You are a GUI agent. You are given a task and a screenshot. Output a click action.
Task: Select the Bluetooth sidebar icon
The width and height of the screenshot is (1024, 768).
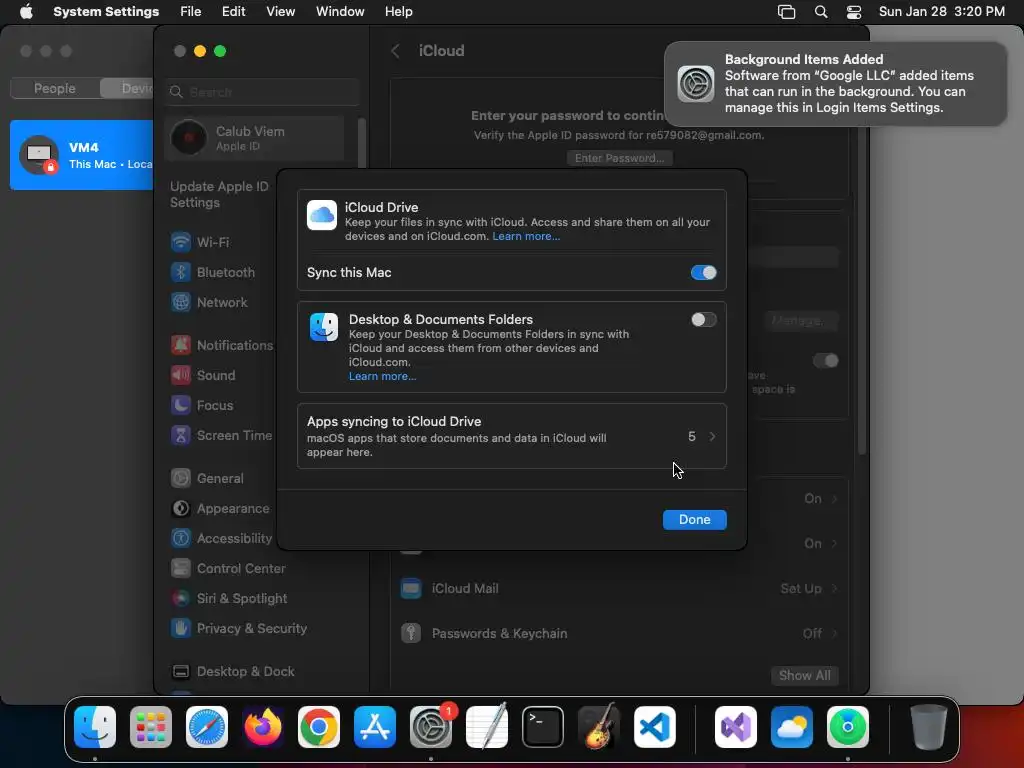tap(181, 272)
